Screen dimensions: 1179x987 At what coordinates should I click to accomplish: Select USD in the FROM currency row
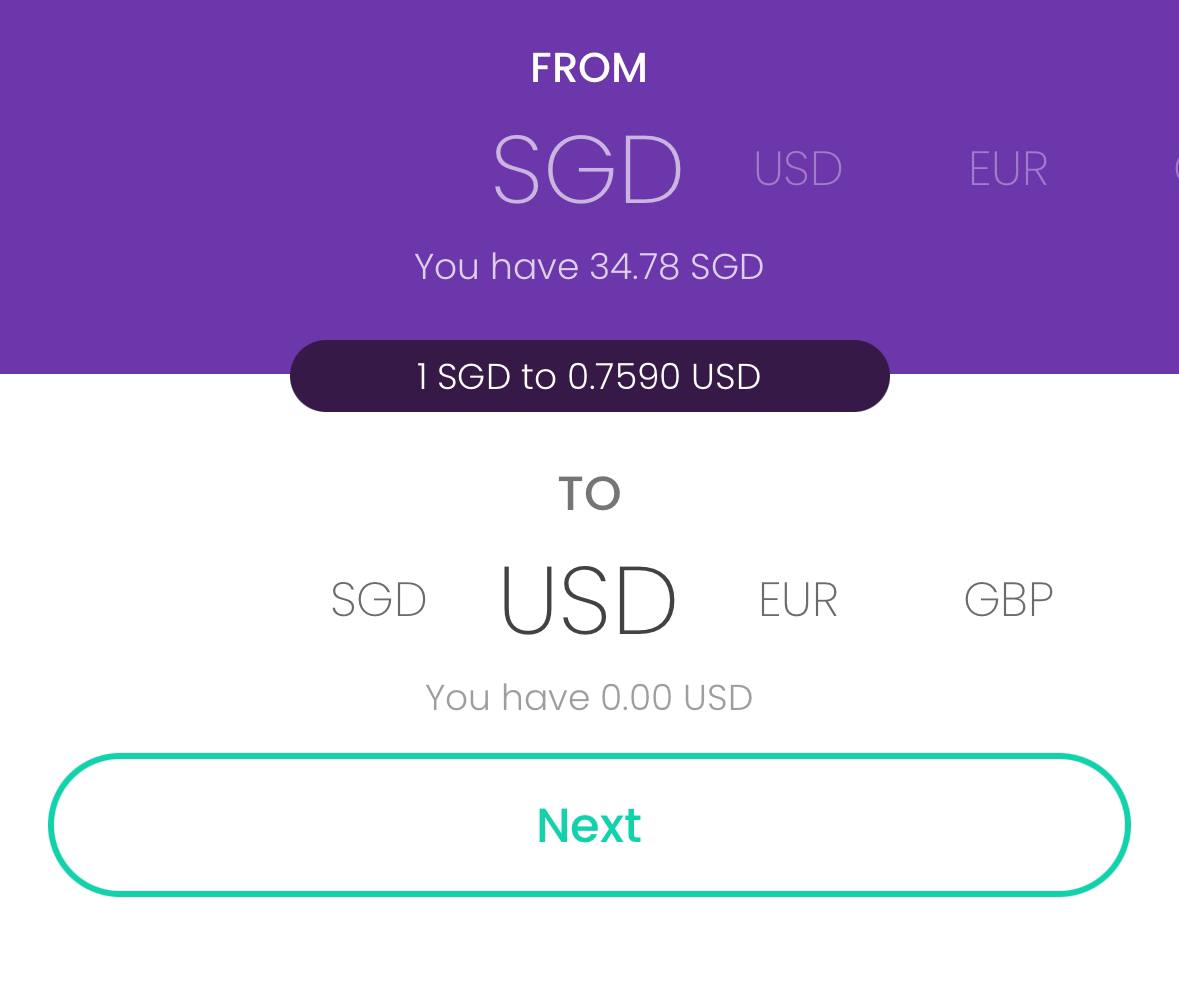pos(797,168)
